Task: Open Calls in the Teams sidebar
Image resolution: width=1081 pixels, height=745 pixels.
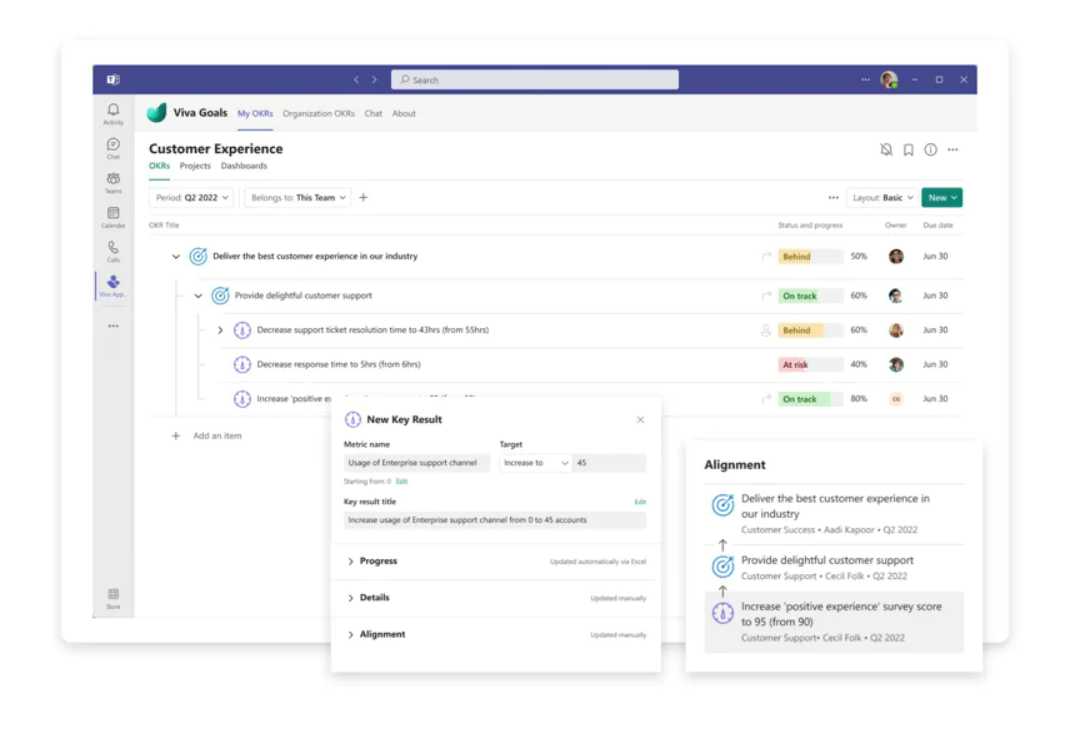Action: [x=113, y=252]
